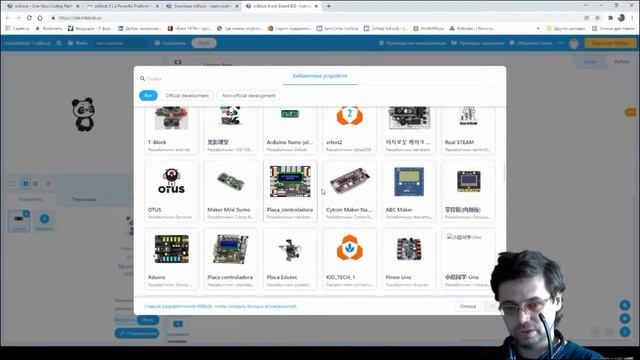
Task: Bookmark this page with the star icon
Action: coord(598,18)
